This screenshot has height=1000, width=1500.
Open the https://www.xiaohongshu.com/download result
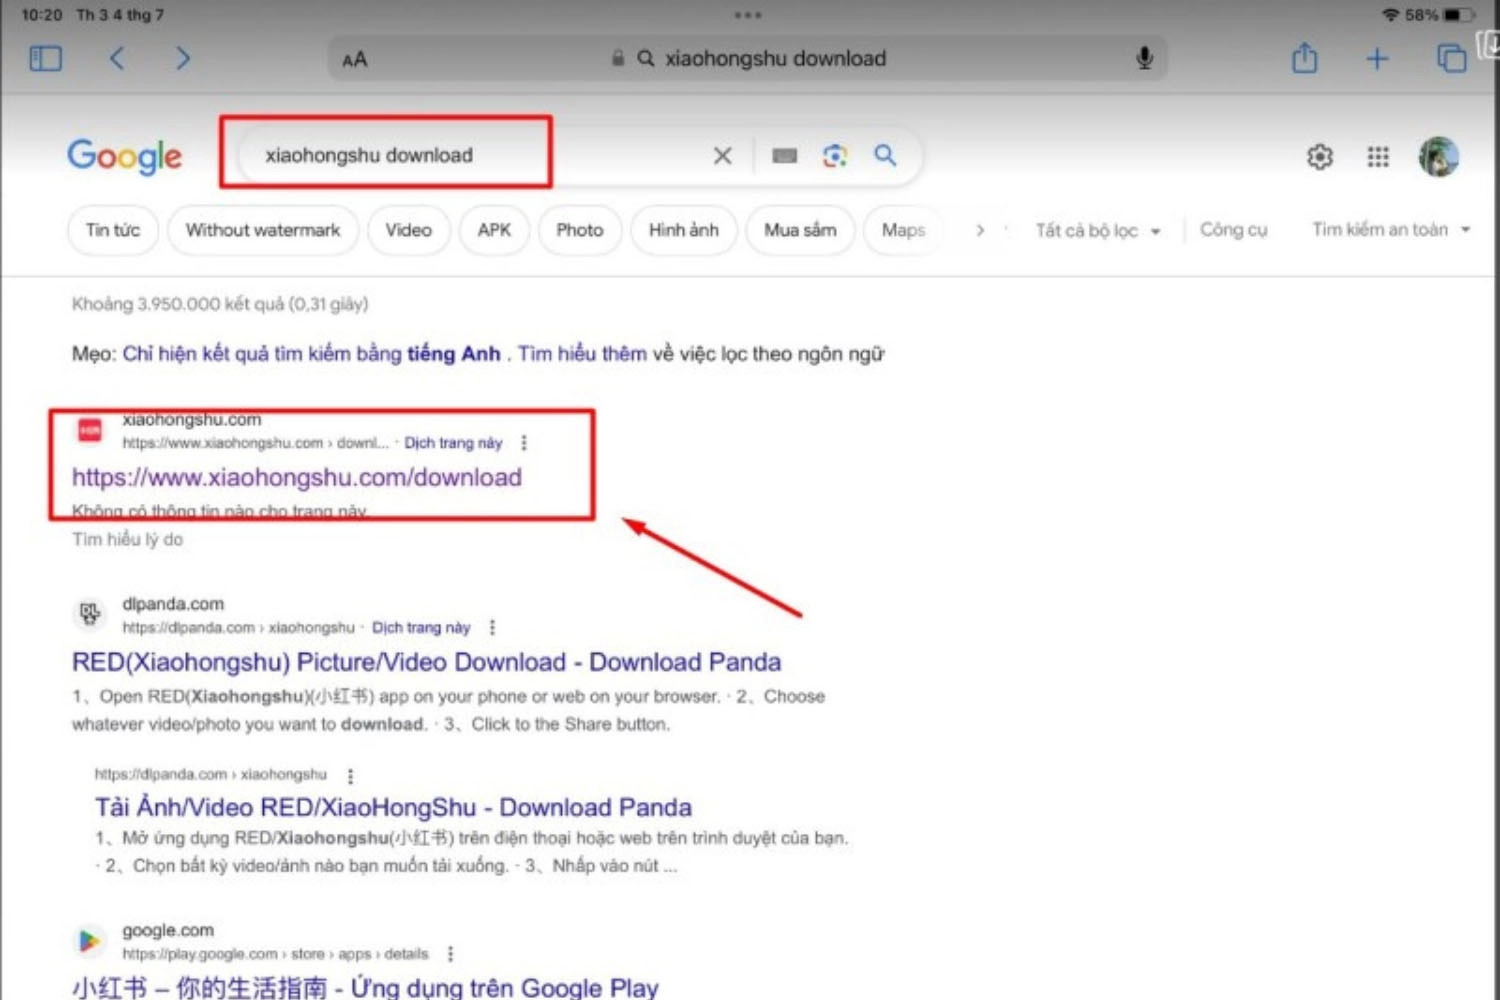tap(297, 477)
